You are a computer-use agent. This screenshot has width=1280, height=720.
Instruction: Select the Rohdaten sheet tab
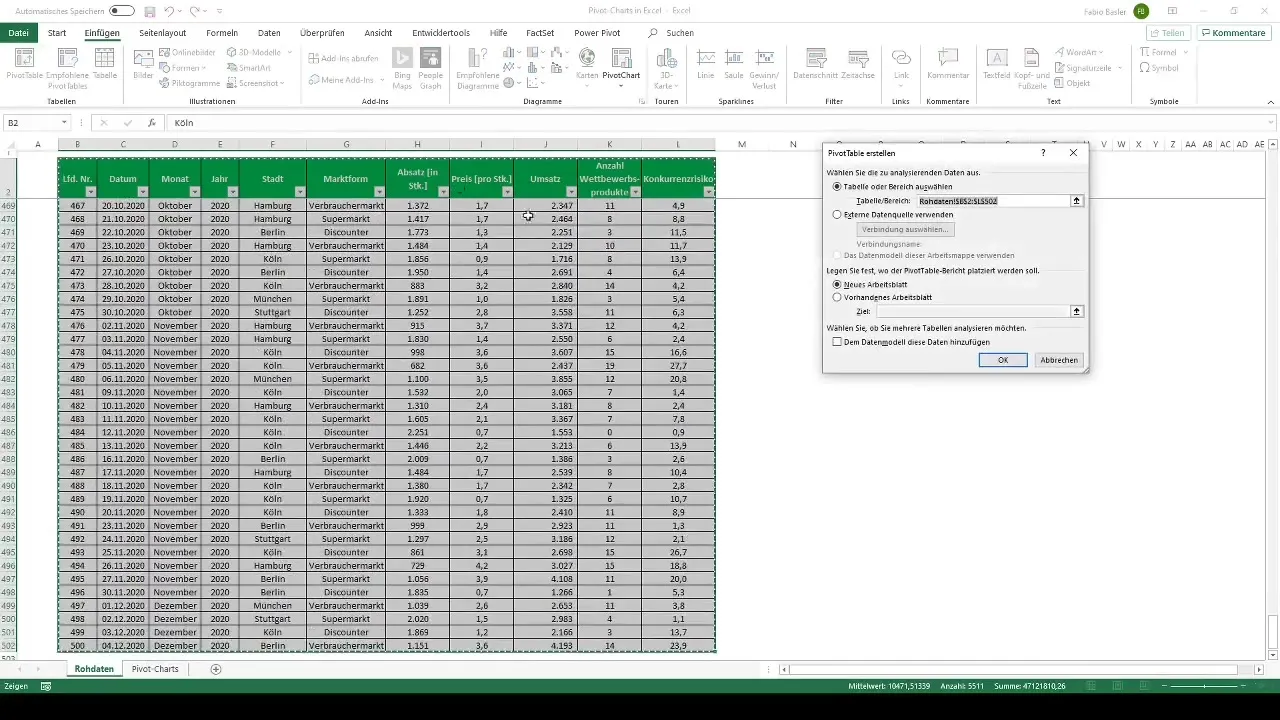pyautogui.click(x=94, y=669)
